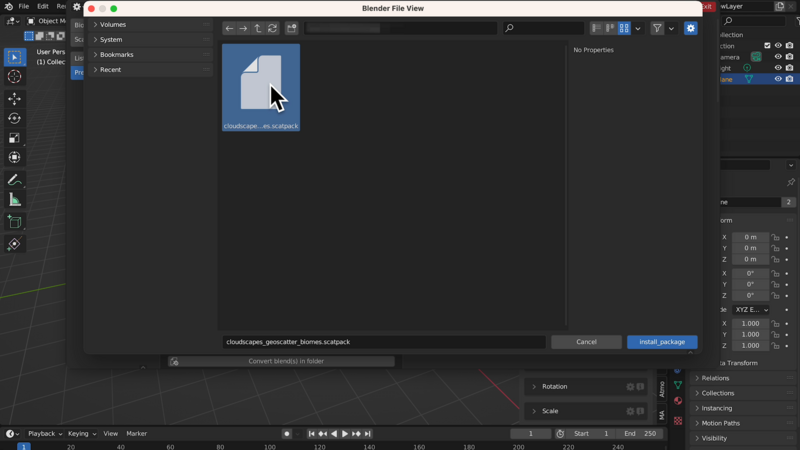This screenshot has height=450, width=800.
Task: Open the timeline View menu
Action: (x=111, y=434)
